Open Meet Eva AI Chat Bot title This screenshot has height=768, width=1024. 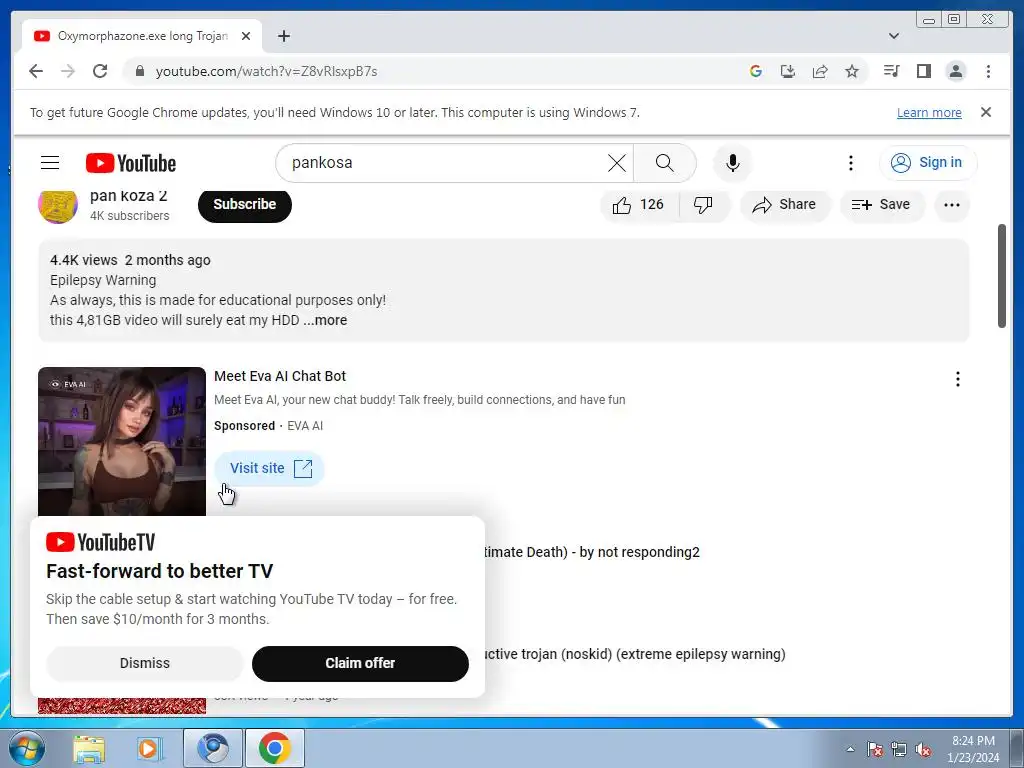tap(280, 376)
